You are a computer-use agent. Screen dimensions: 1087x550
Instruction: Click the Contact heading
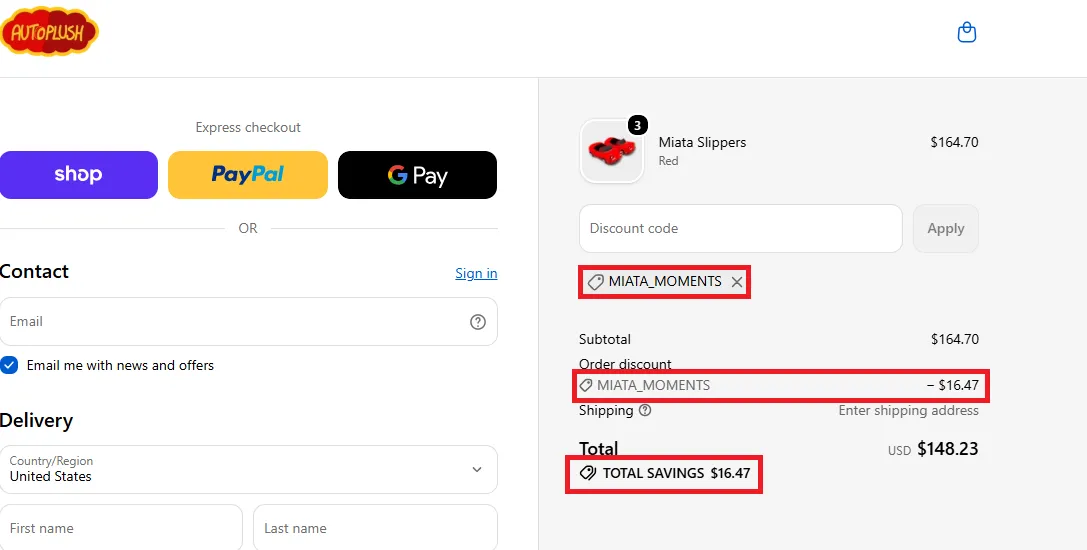(34, 271)
